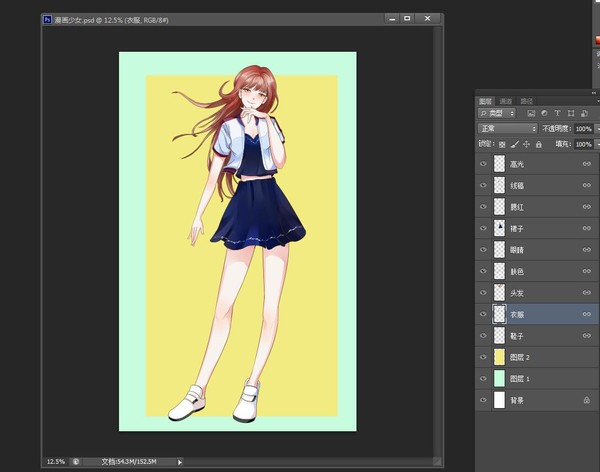Click the 不透明度 100% field

tap(584, 129)
